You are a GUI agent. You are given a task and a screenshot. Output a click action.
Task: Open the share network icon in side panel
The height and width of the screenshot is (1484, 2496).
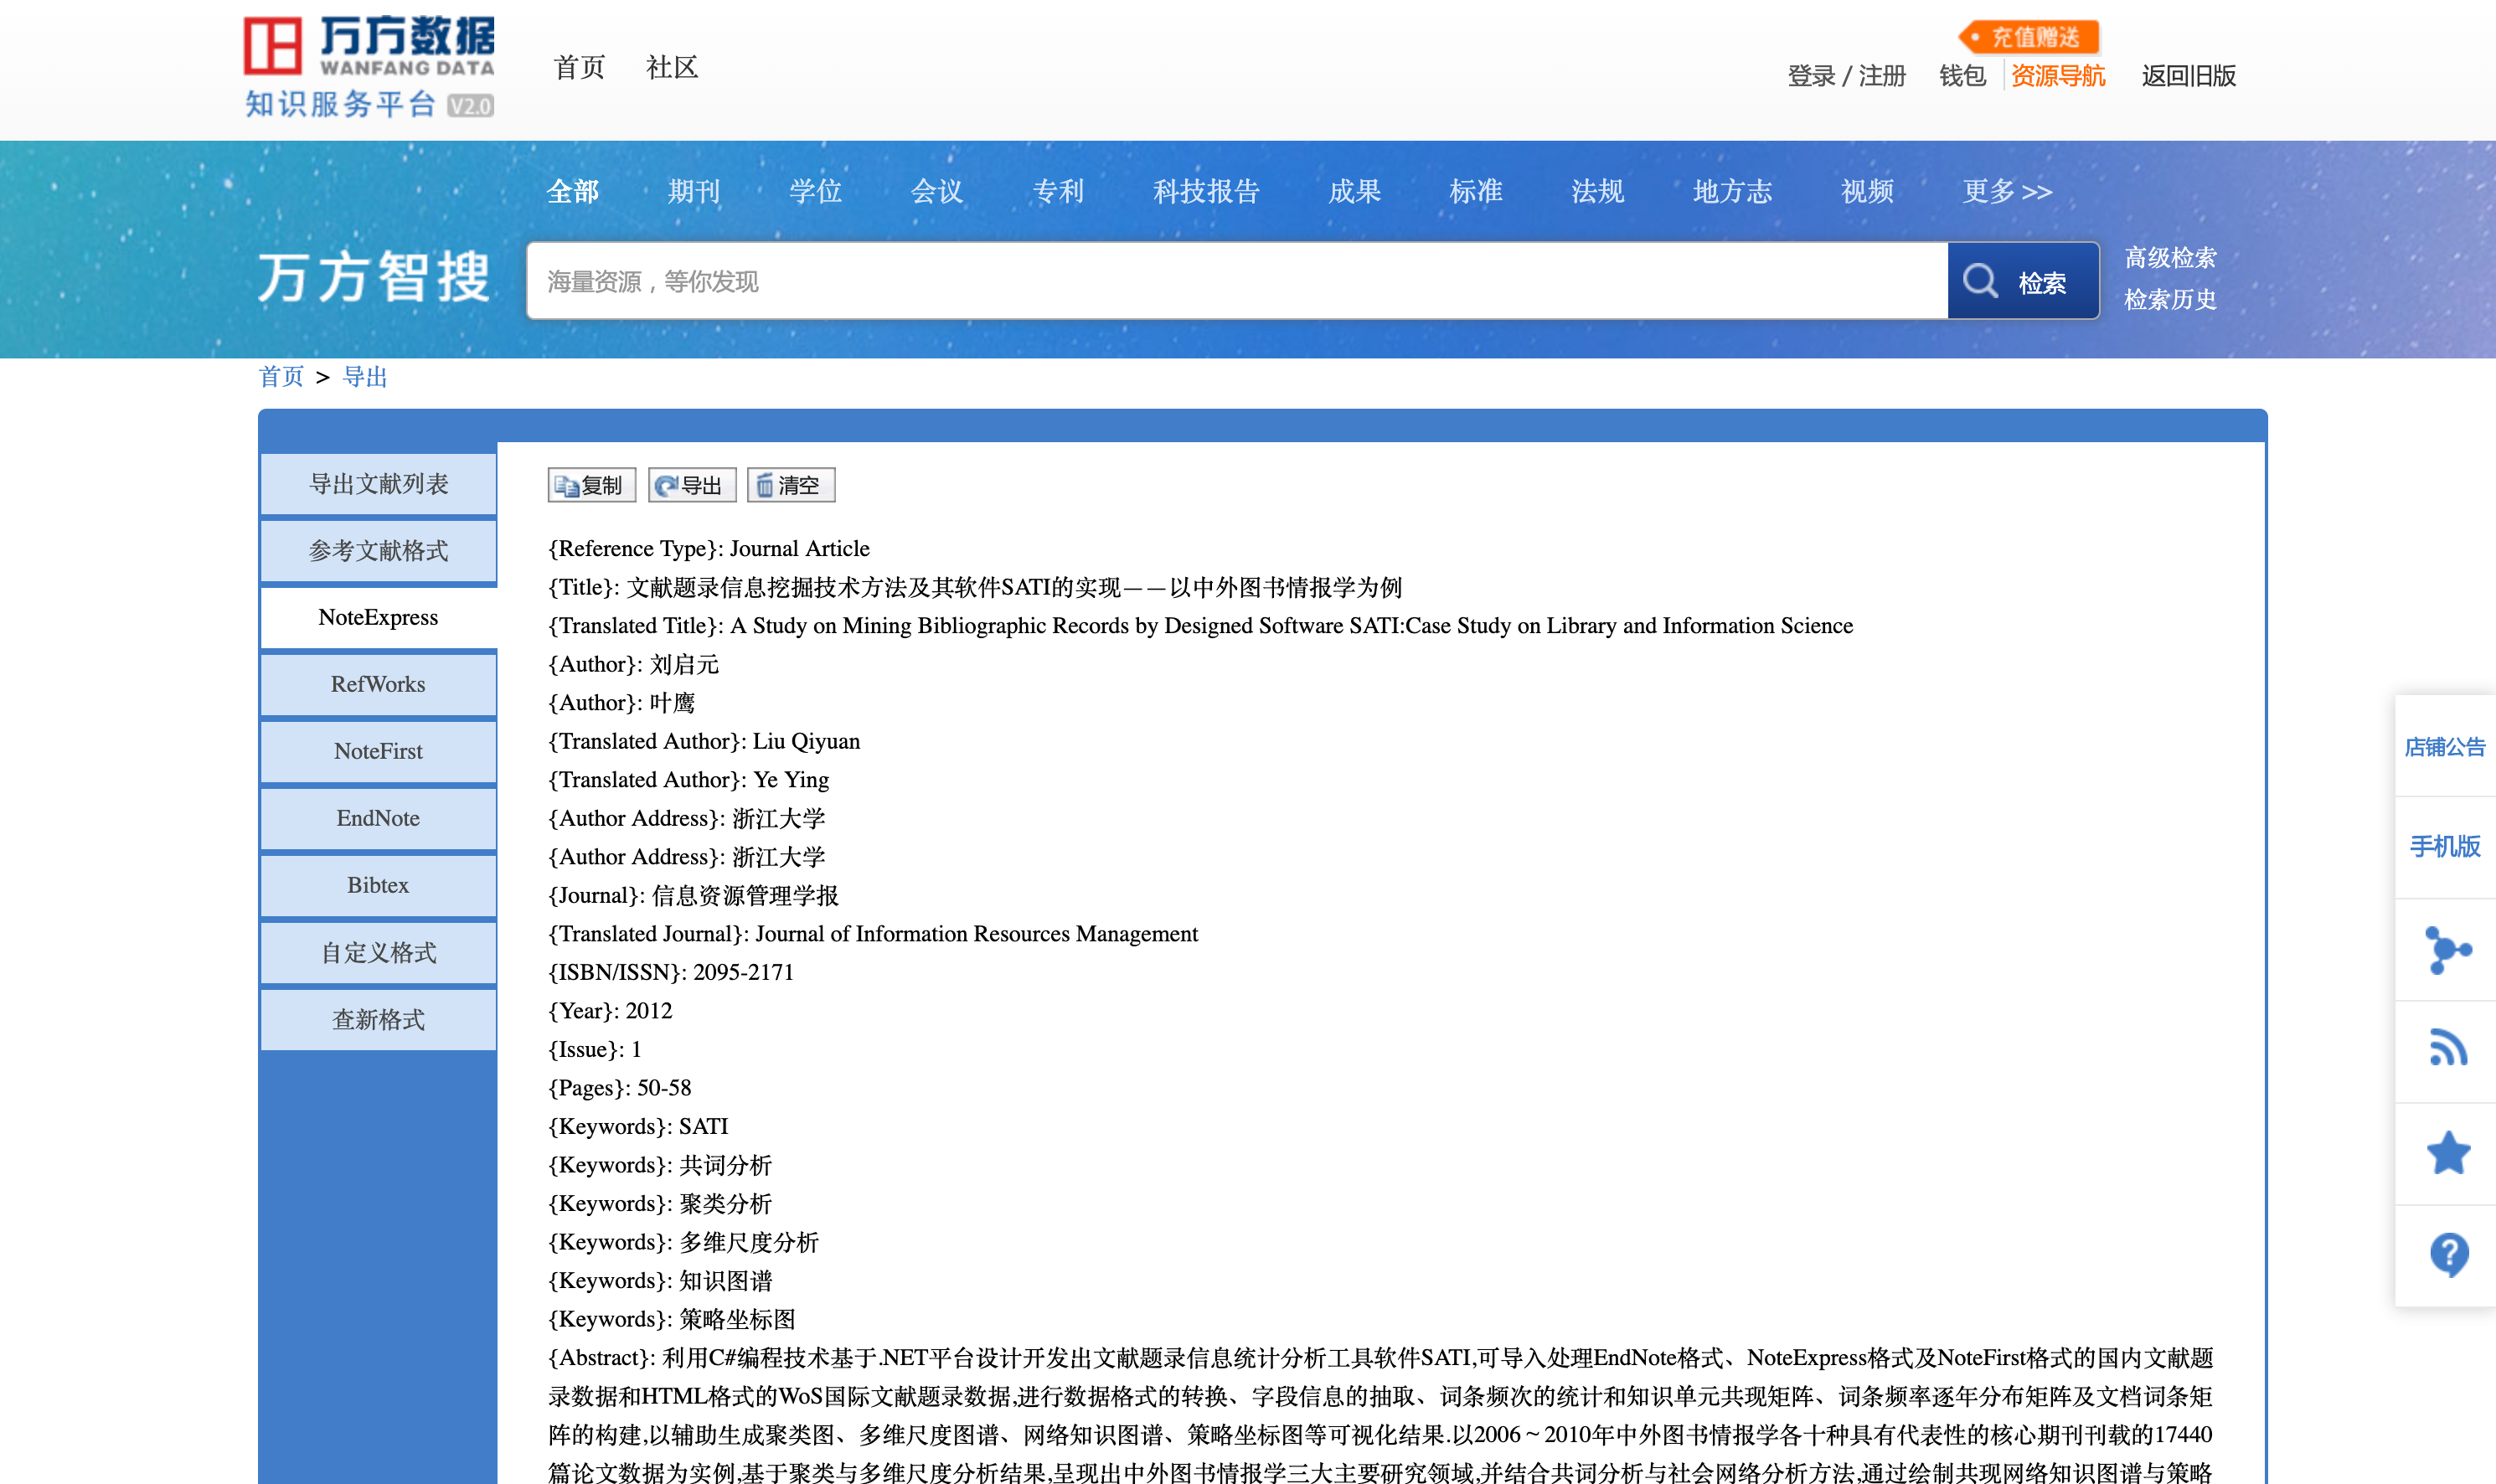pyautogui.click(x=2447, y=949)
